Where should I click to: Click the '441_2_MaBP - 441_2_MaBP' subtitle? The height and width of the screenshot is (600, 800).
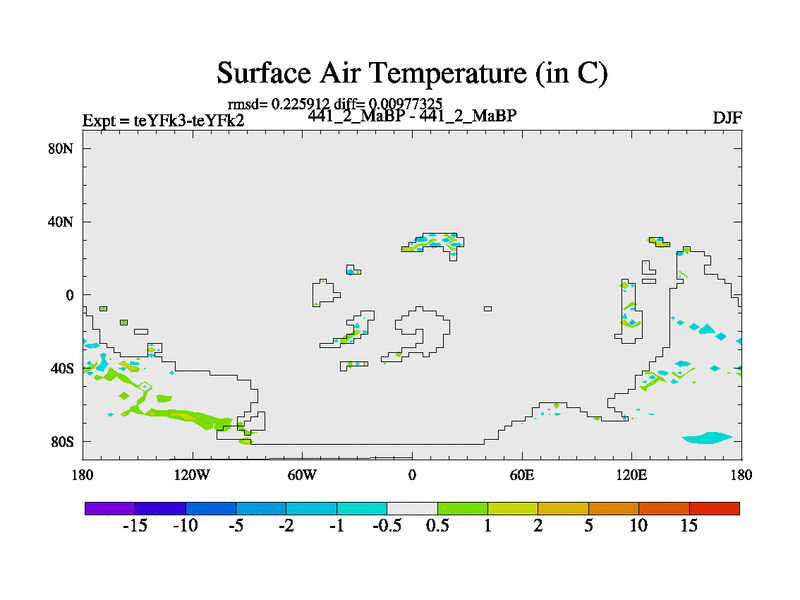(411, 115)
